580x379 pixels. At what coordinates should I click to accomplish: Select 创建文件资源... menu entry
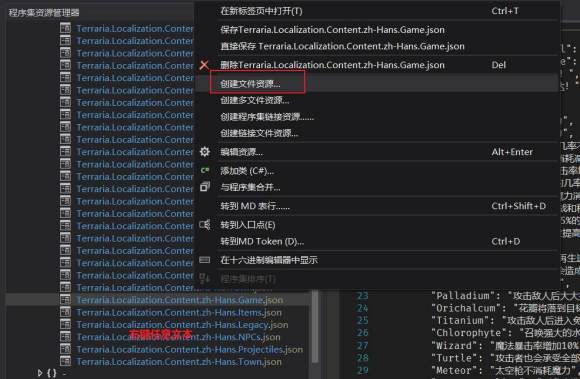tap(250, 84)
